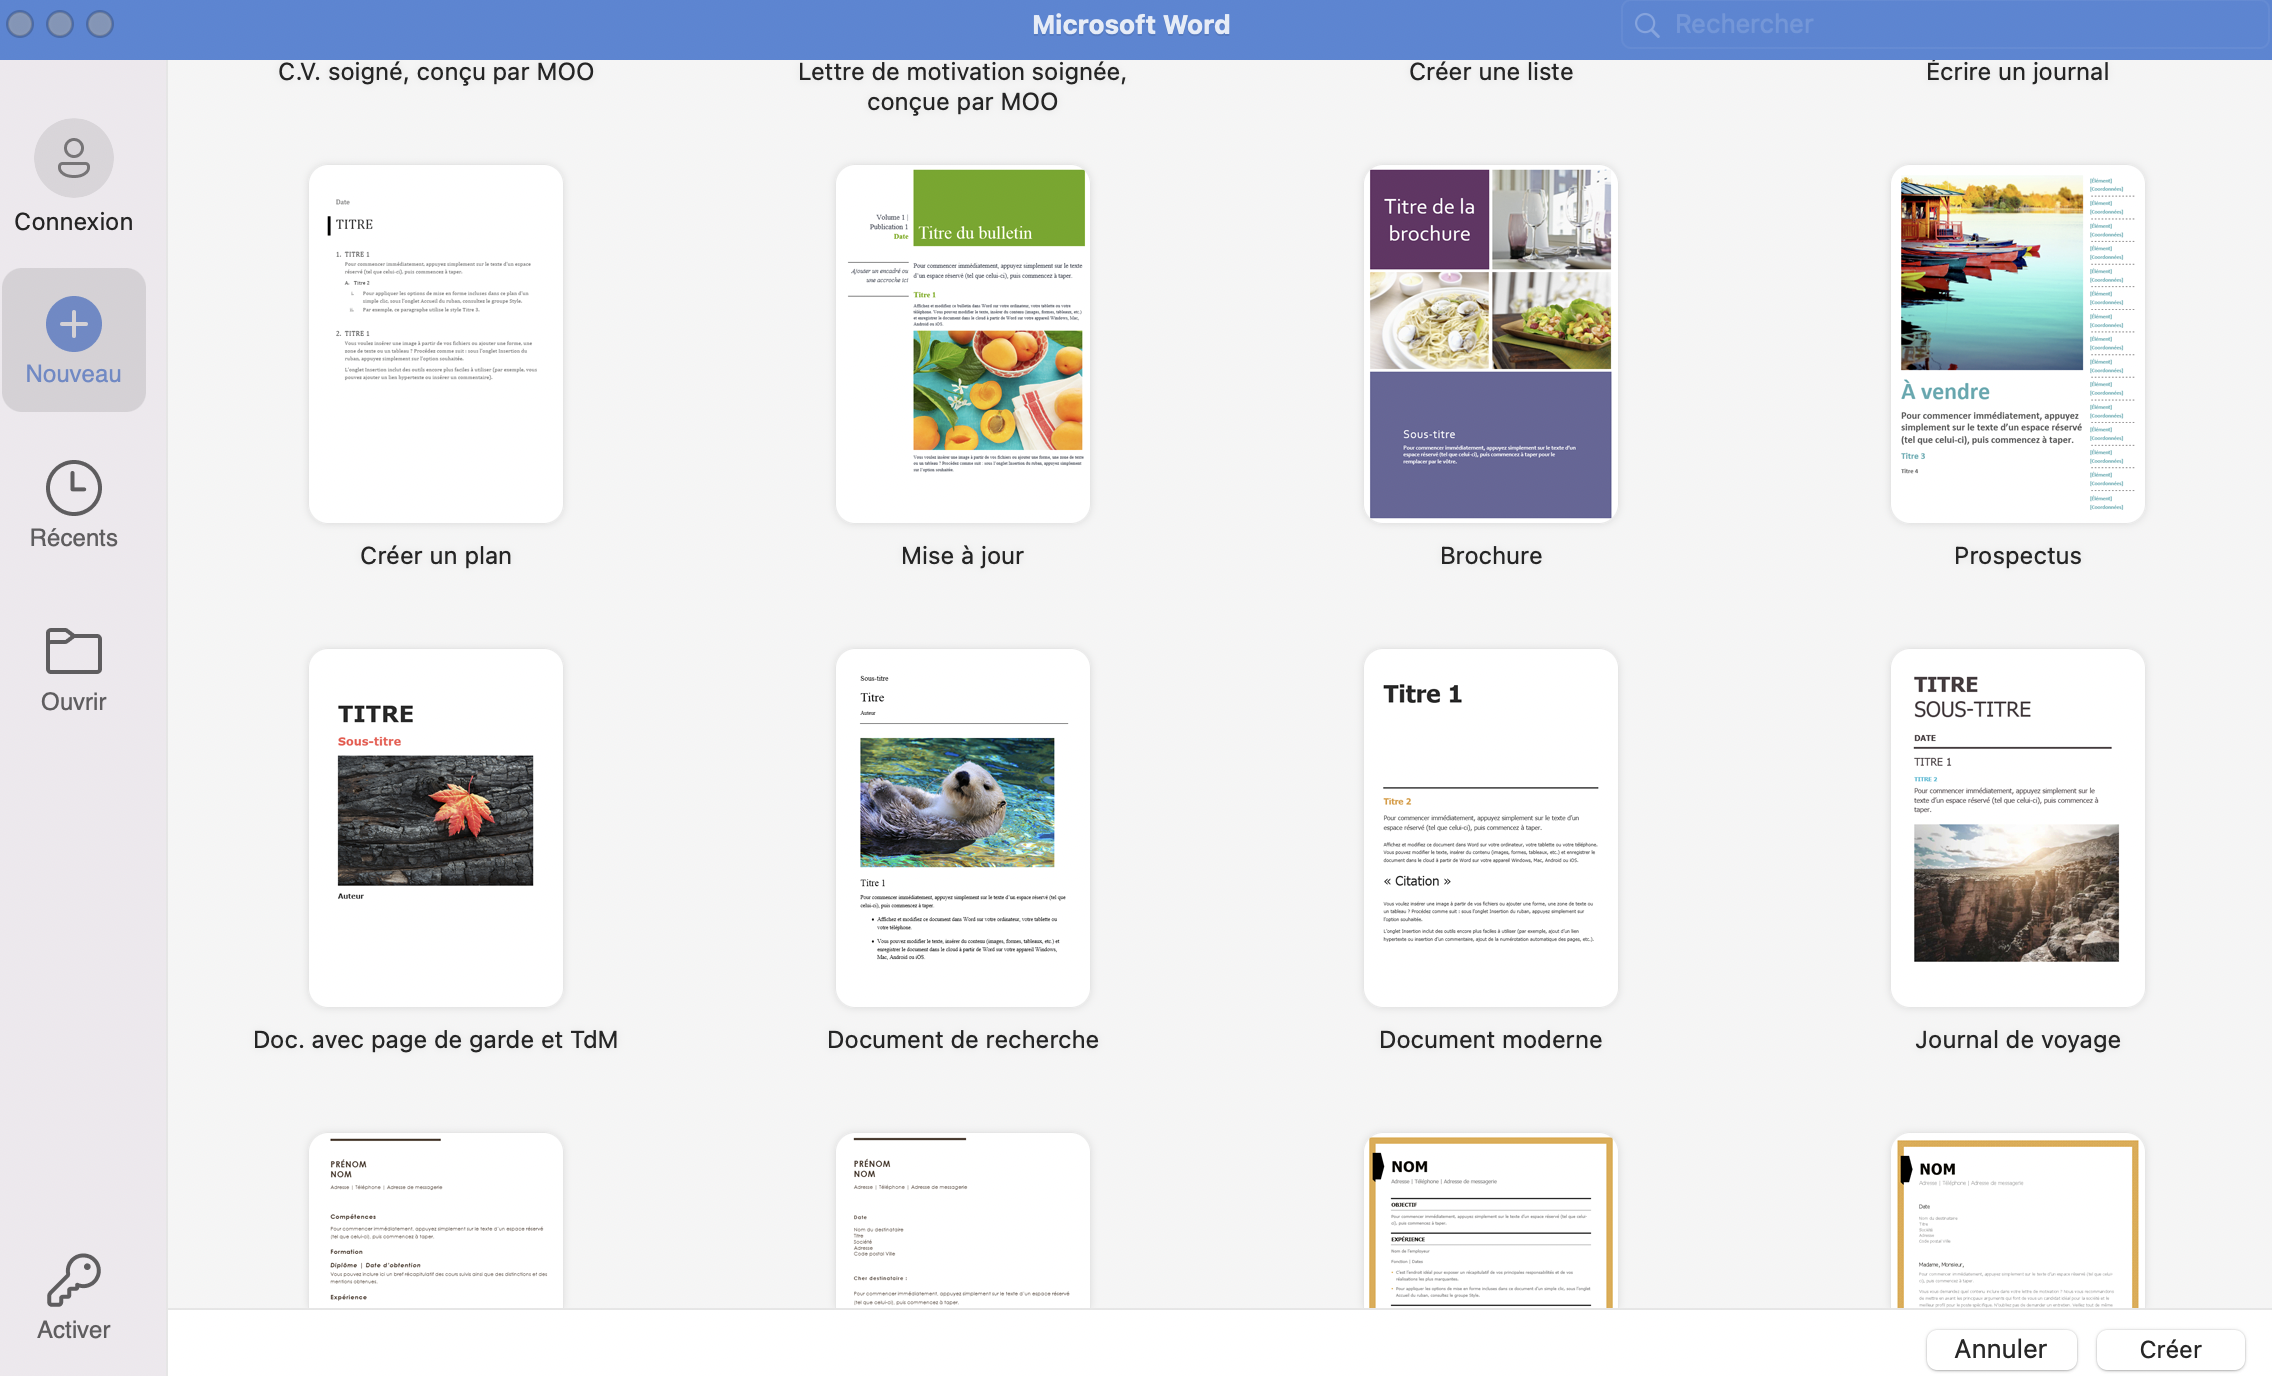Click the Annuler button
Viewport: 2272px width, 1376px height.
pyautogui.click(x=2001, y=1349)
